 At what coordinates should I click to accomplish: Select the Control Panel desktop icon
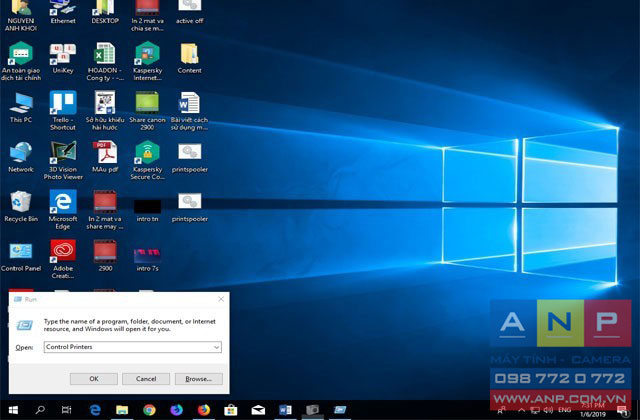pos(21,256)
